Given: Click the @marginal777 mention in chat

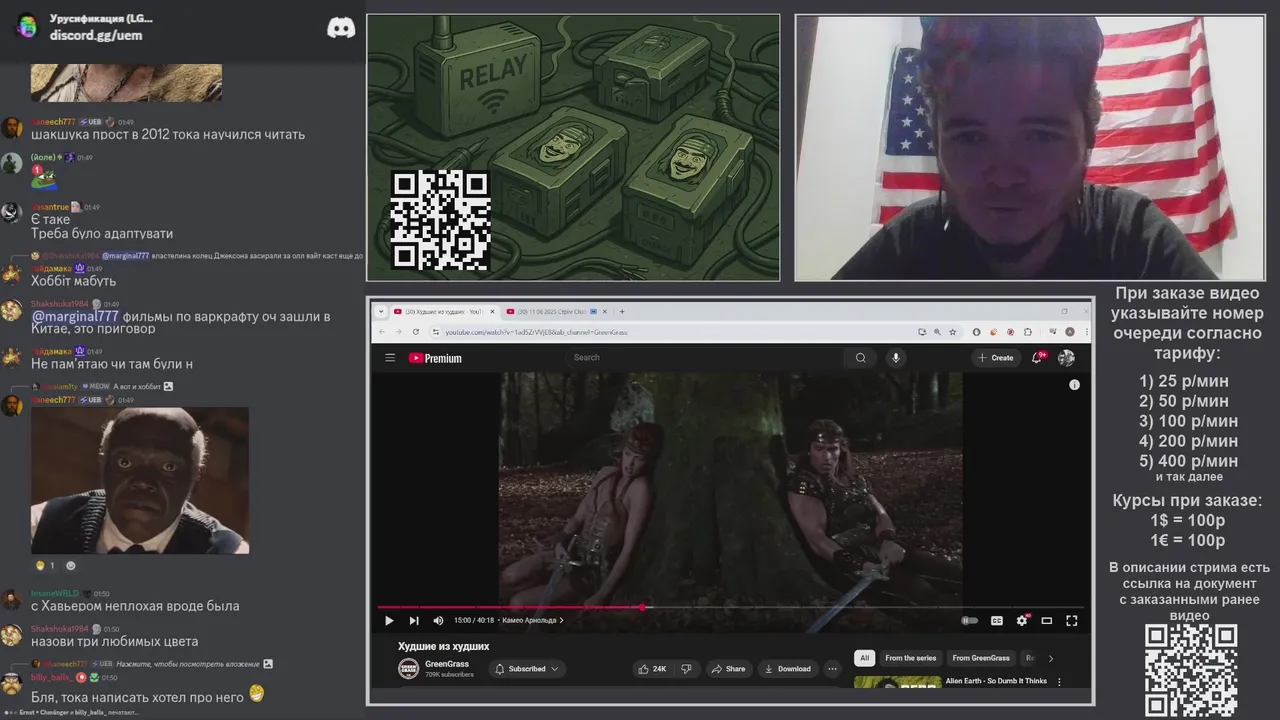Looking at the screenshot, I should coord(75,316).
